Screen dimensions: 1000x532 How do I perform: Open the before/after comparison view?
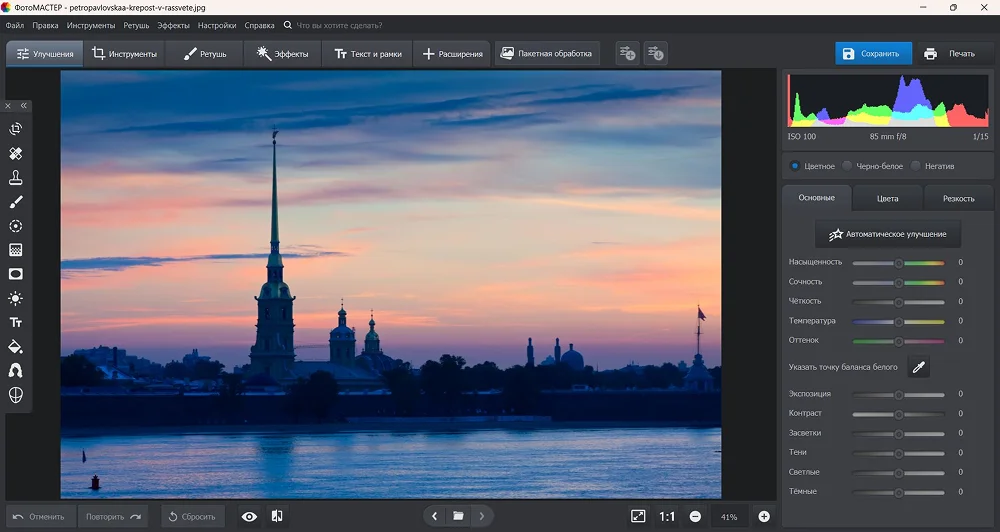pyautogui.click(x=277, y=516)
